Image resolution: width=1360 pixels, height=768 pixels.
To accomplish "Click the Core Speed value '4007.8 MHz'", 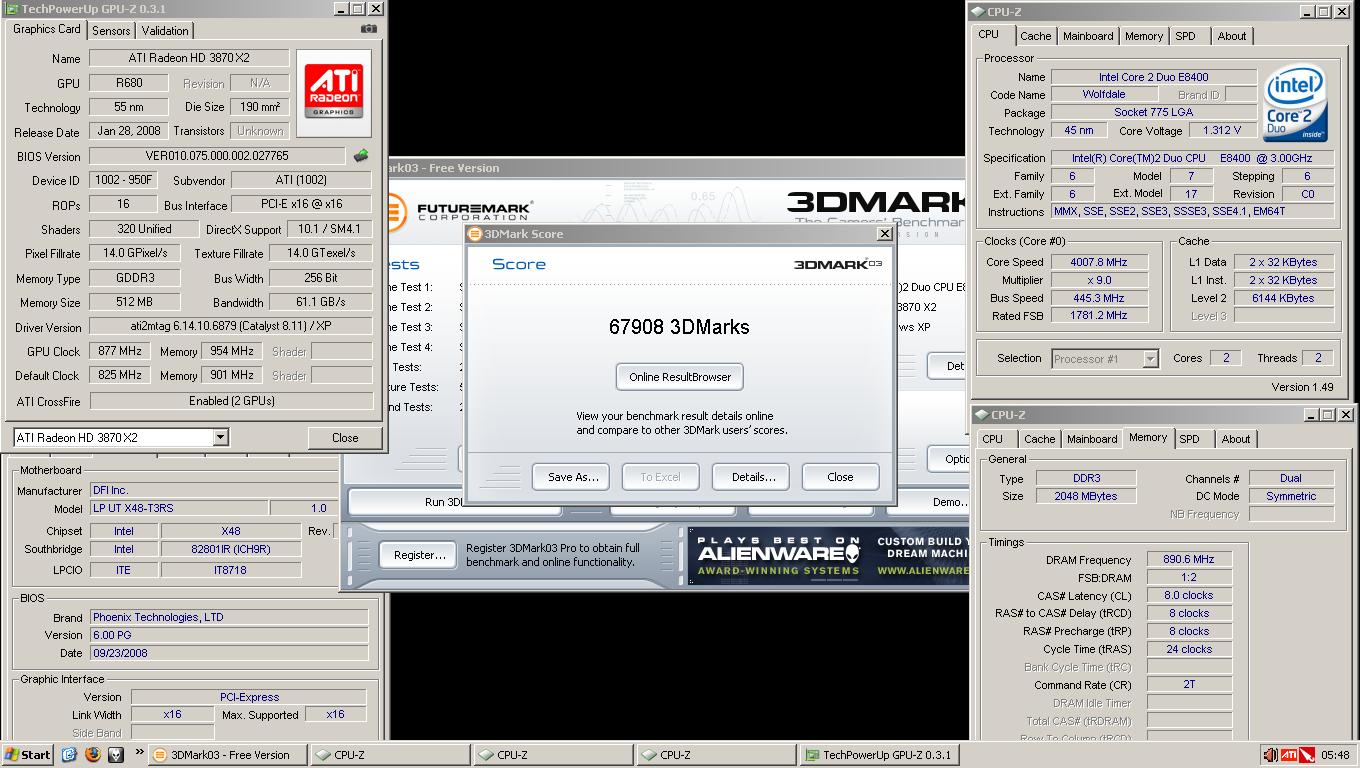I will (x=1099, y=262).
